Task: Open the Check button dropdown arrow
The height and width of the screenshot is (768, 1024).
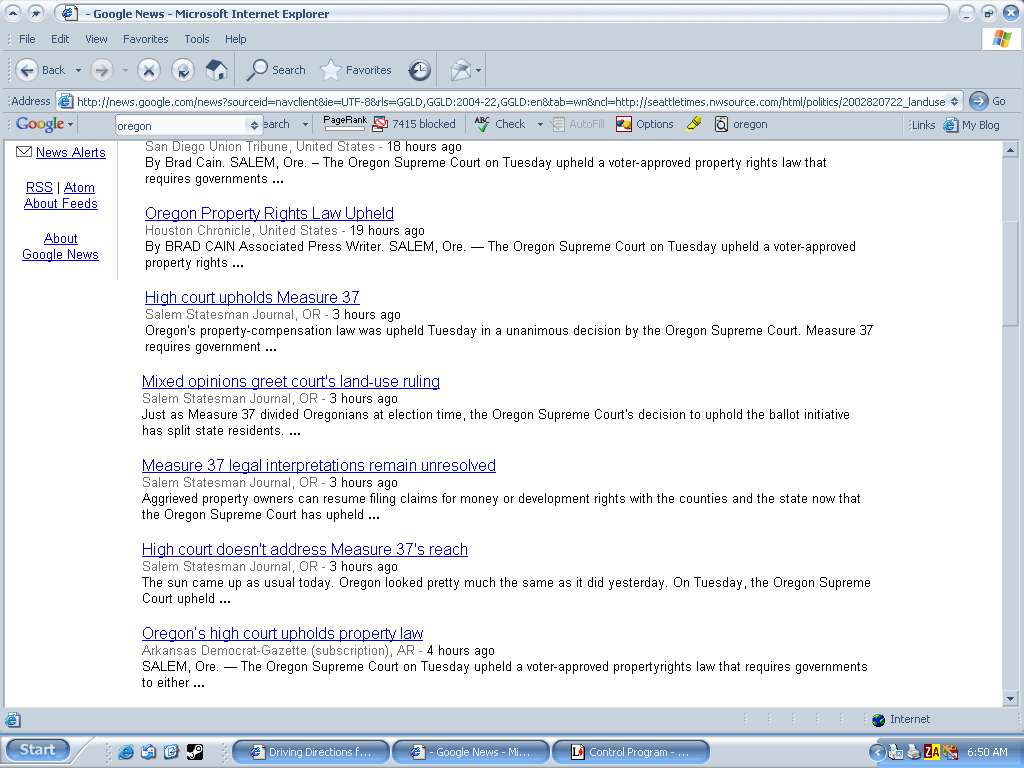Action: (539, 124)
